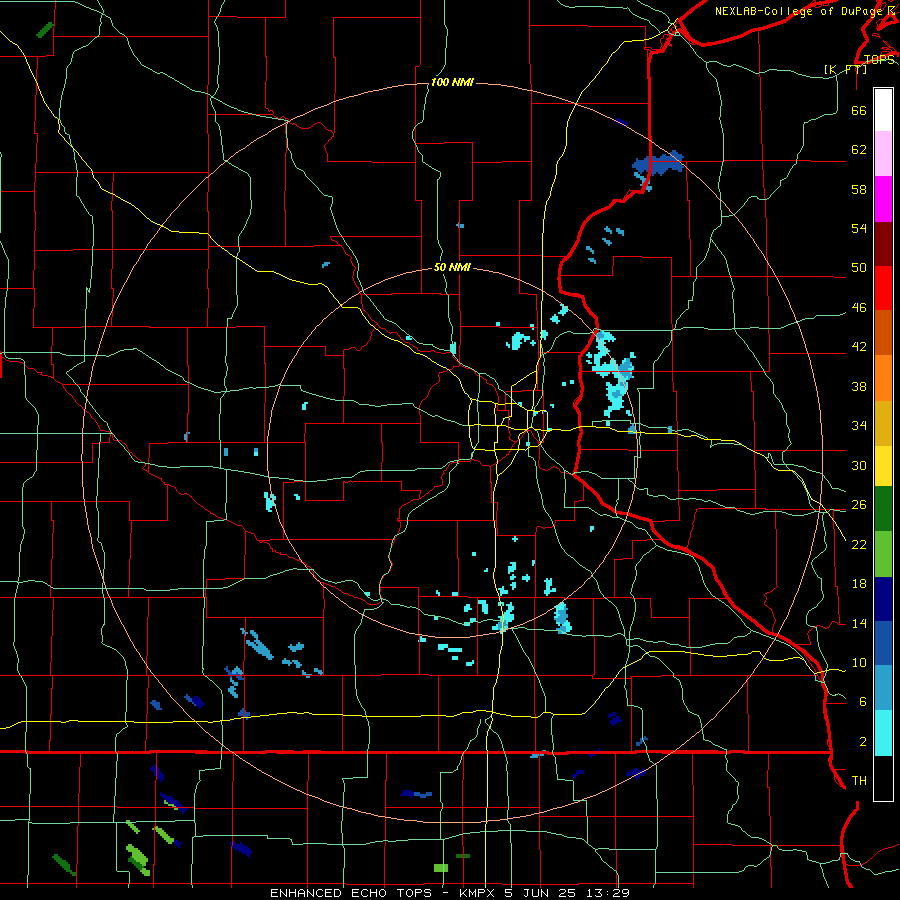Click the navy blue legend swatch

[x=883, y=599]
